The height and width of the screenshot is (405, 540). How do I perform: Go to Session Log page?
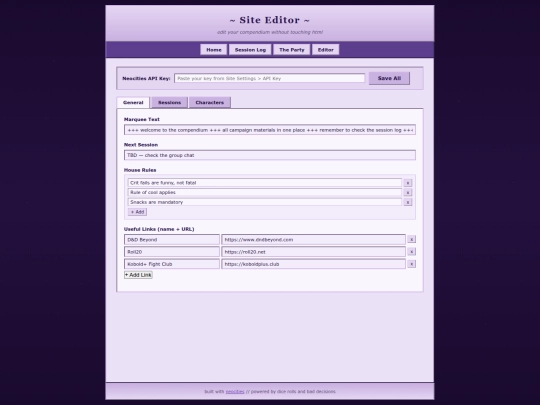(250, 50)
